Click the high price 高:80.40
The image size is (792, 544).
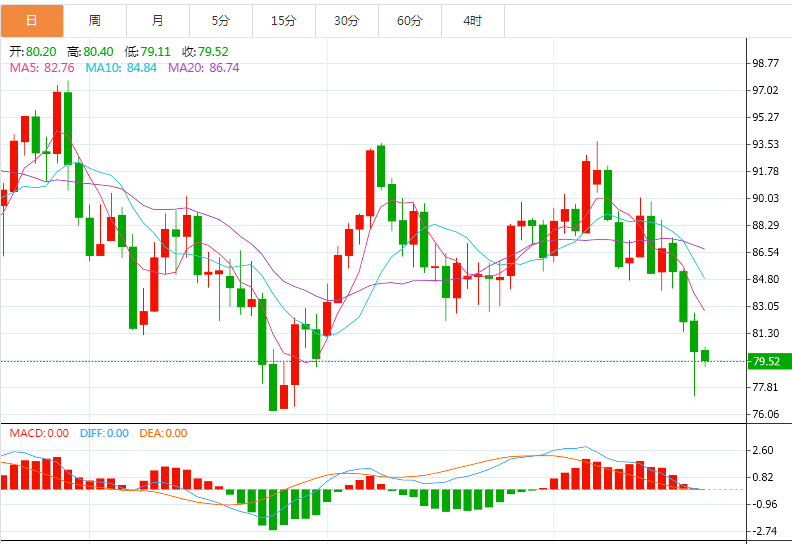coord(90,52)
